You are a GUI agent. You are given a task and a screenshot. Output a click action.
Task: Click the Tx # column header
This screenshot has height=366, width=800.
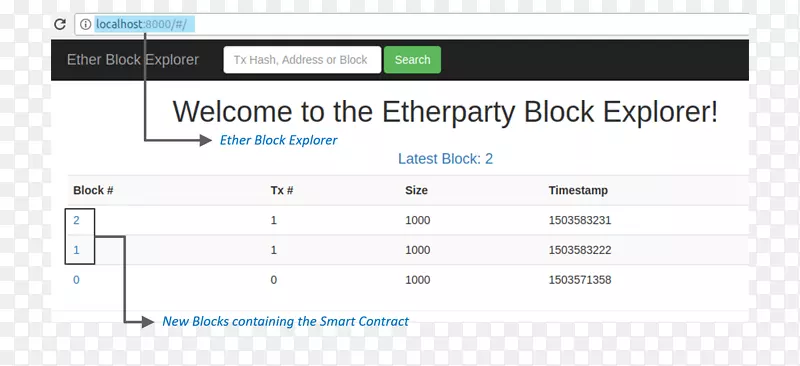(x=282, y=190)
